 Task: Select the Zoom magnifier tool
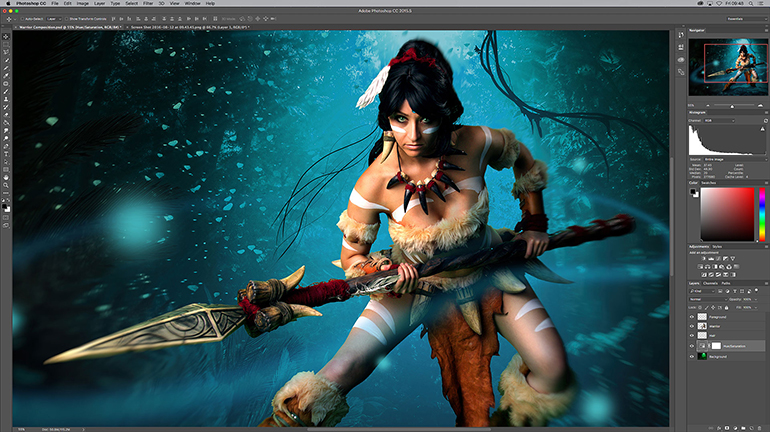6,186
